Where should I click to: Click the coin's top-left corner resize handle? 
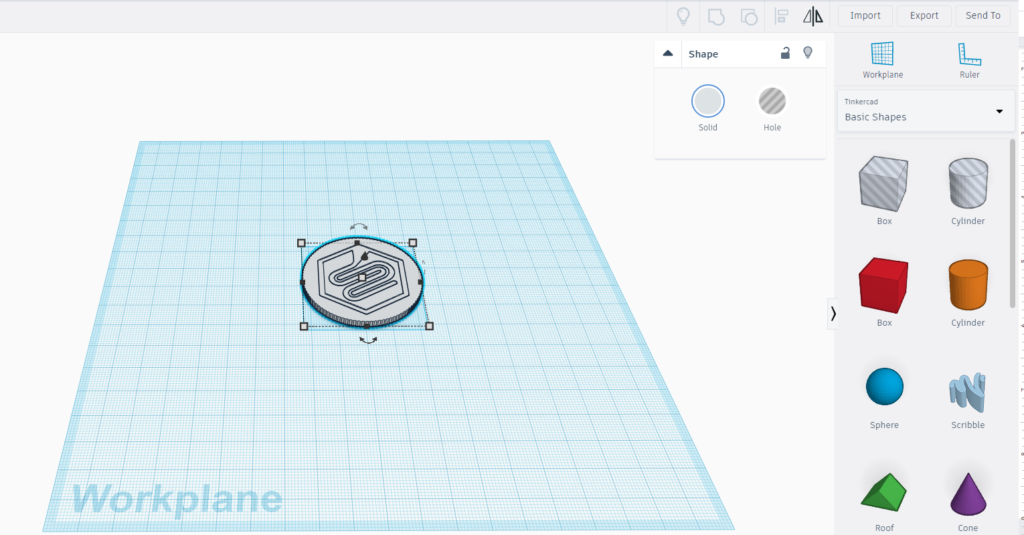pos(301,243)
